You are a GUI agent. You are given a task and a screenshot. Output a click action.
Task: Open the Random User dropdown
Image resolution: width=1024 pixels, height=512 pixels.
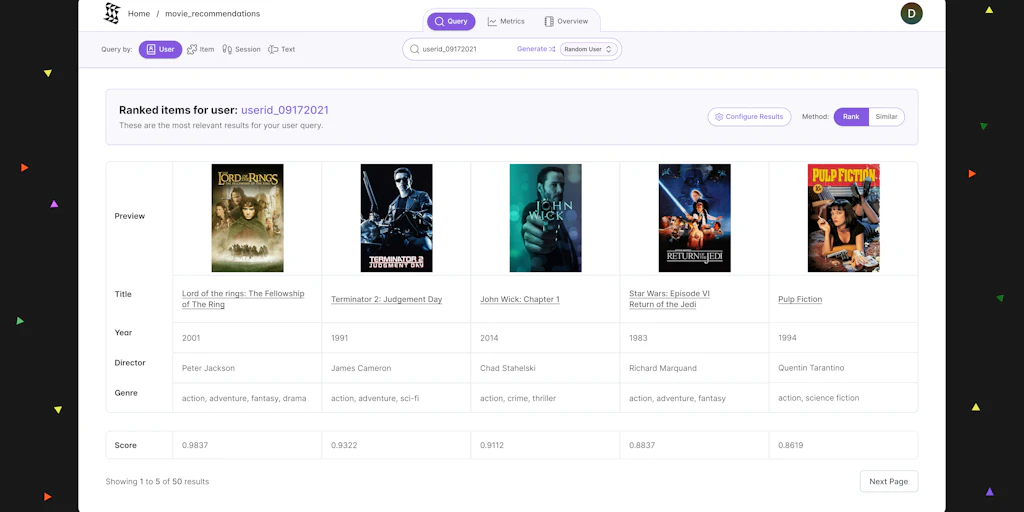588,49
